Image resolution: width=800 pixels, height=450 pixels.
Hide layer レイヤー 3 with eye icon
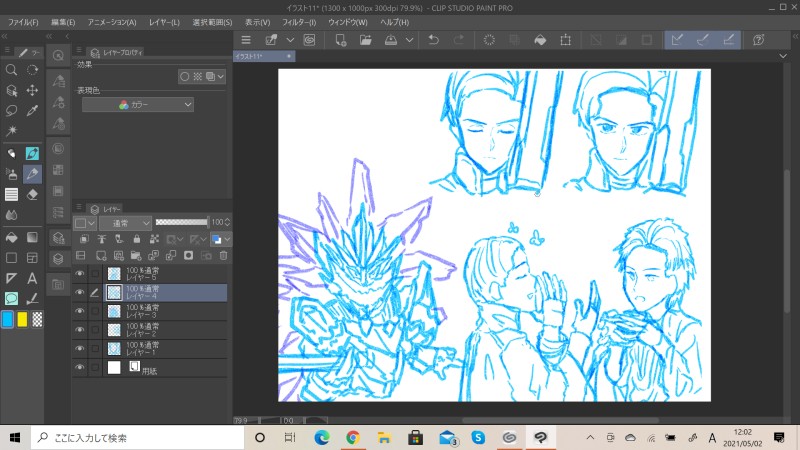click(80, 311)
